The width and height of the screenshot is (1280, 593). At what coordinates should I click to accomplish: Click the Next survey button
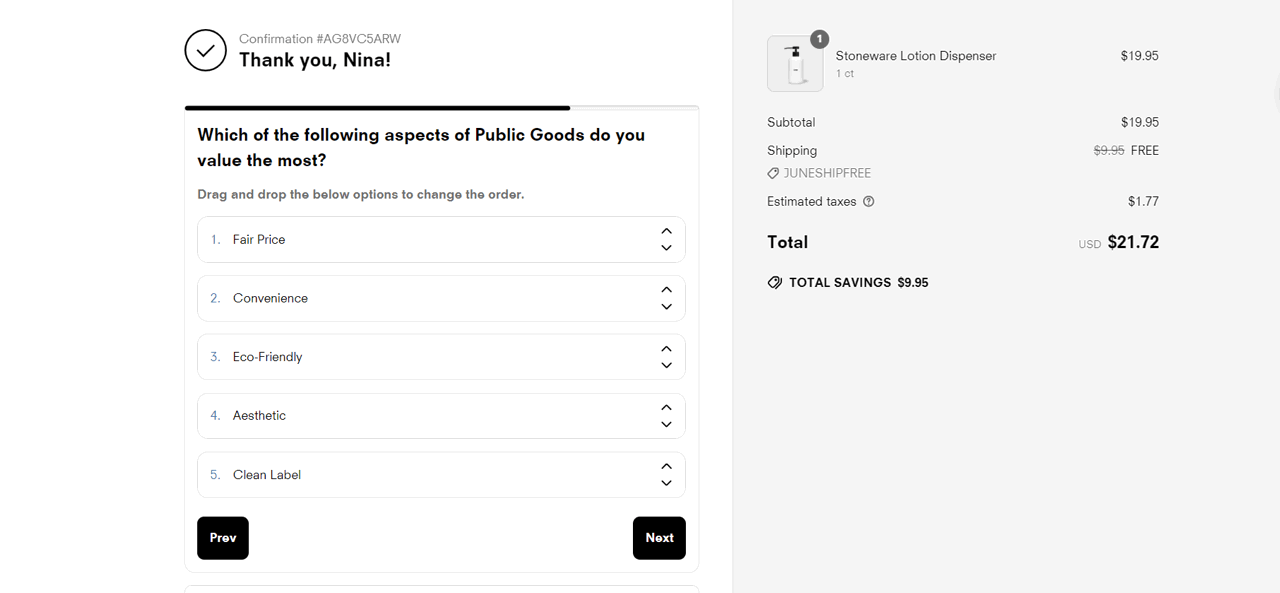pos(659,538)
